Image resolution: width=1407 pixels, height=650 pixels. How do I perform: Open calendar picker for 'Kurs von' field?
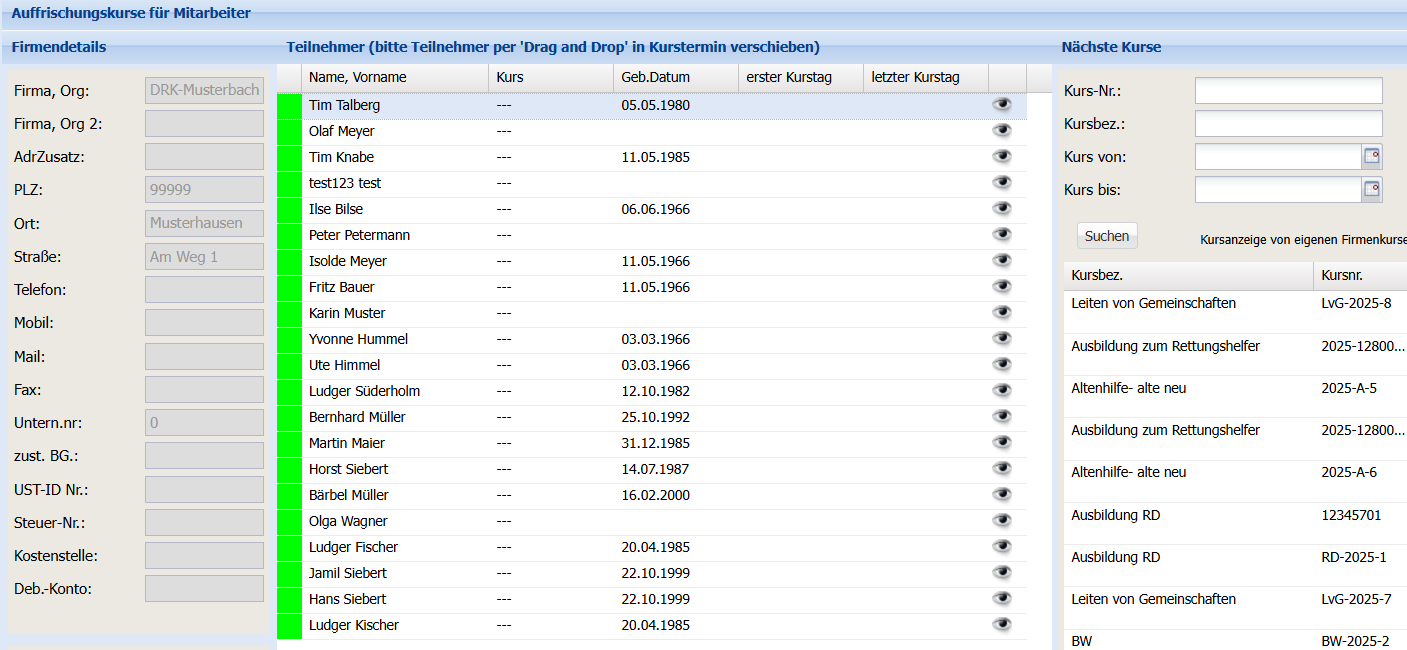[x=1372, y=156]
